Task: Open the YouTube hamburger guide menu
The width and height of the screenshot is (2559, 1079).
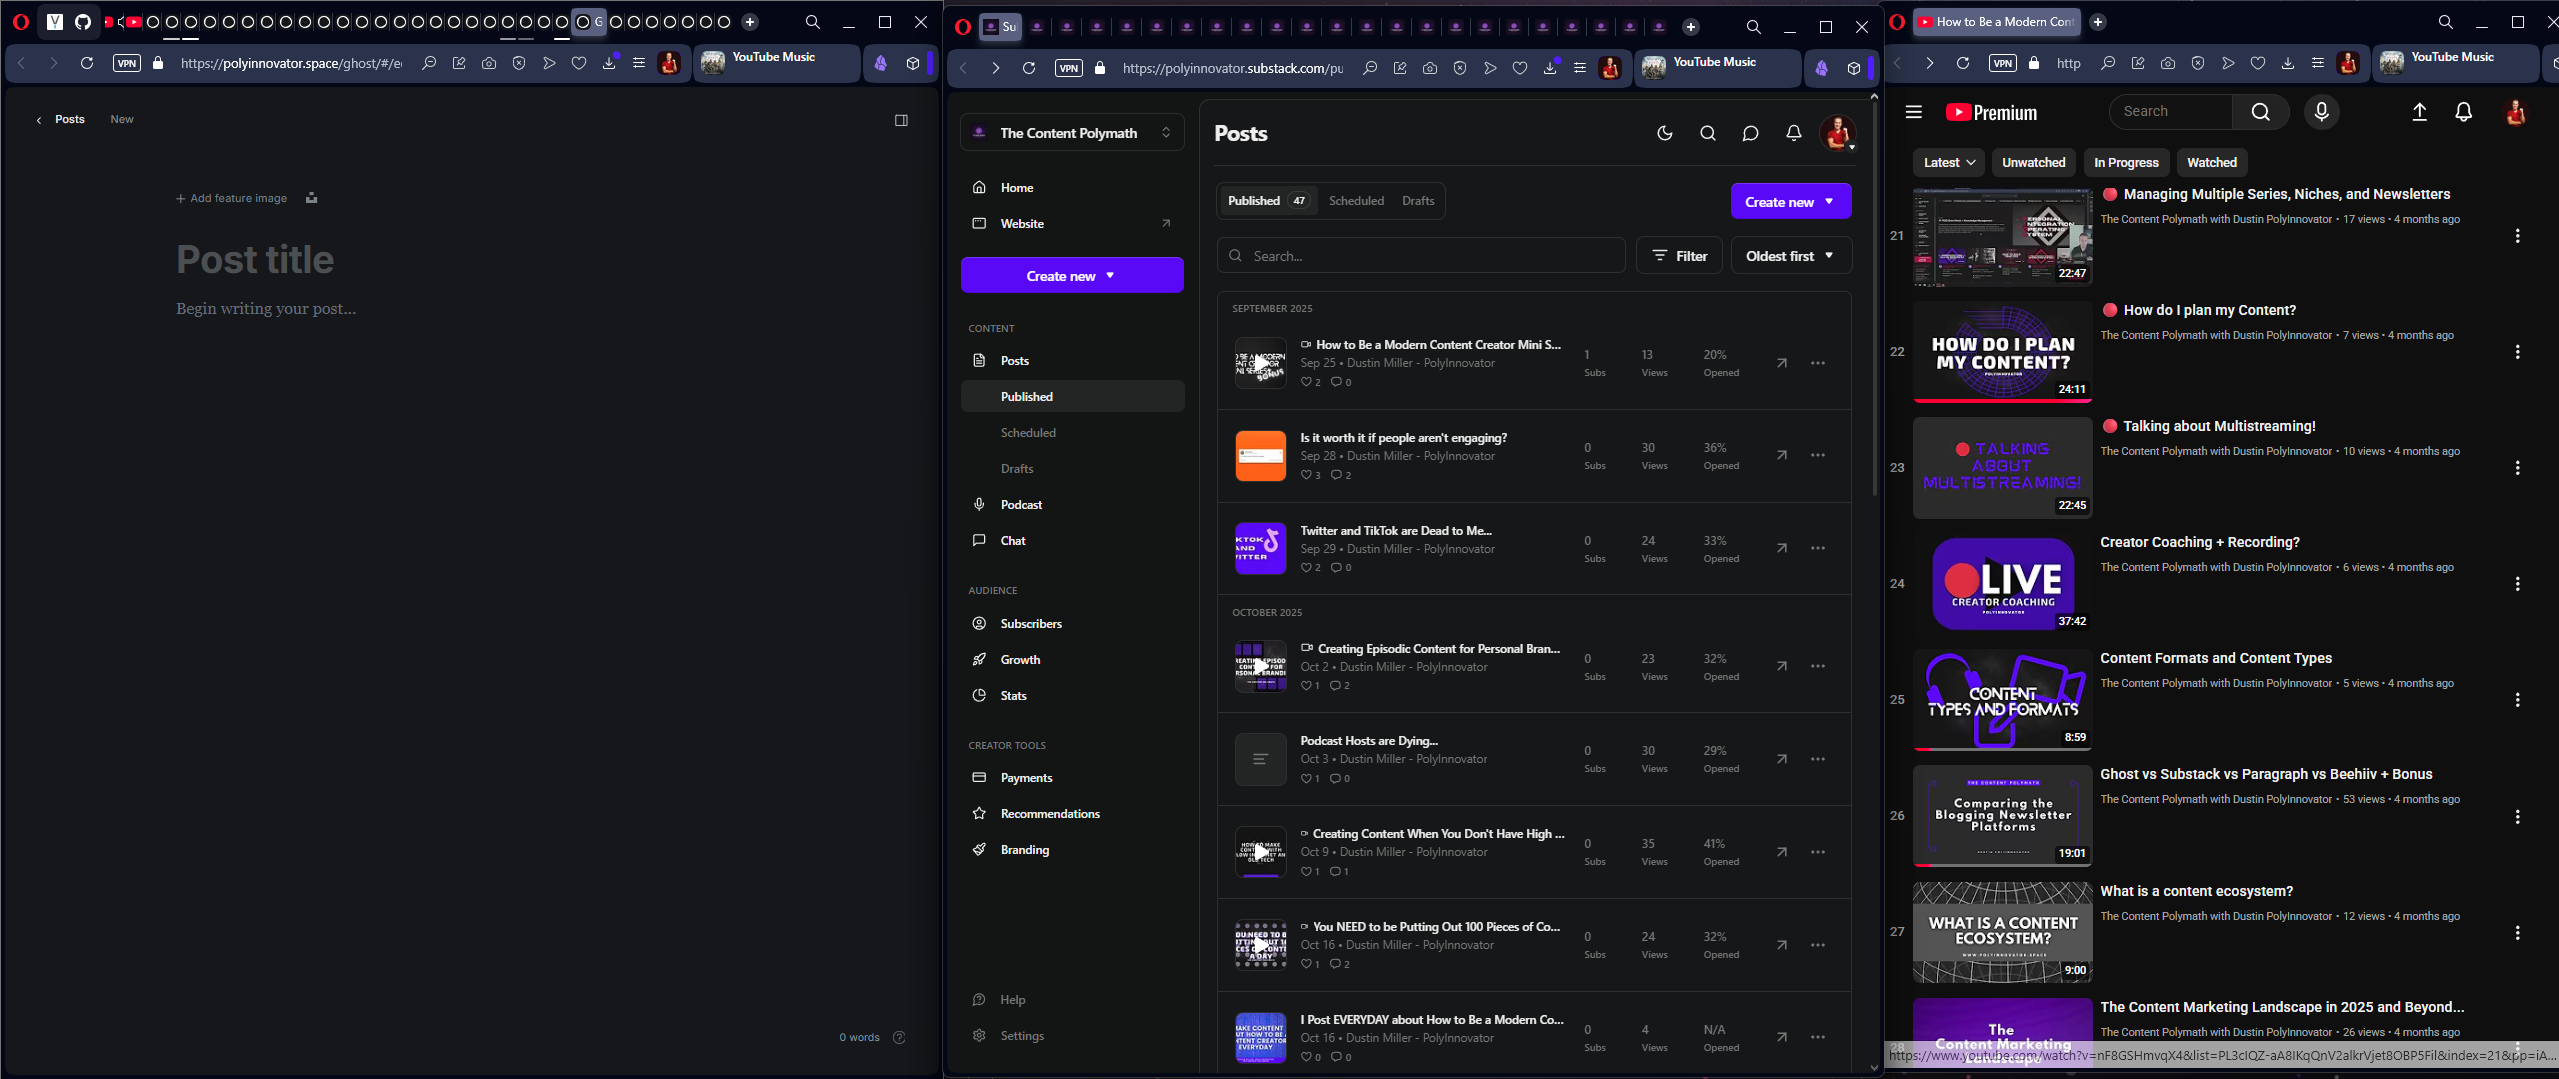Action: click(1913, 112)
